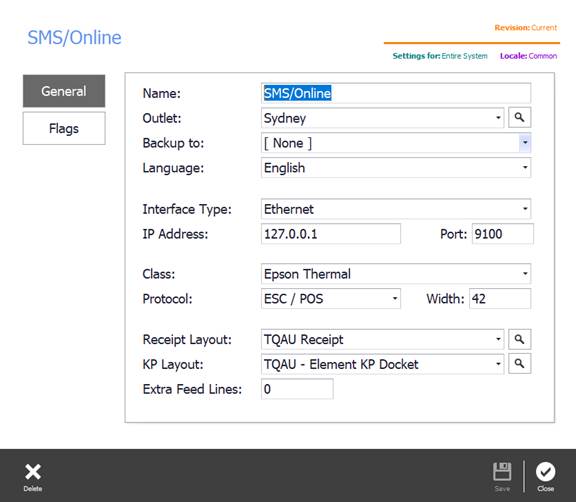The image size is (576, 502).
Task: Click the Outlet: label
Action: coord(162,118)
